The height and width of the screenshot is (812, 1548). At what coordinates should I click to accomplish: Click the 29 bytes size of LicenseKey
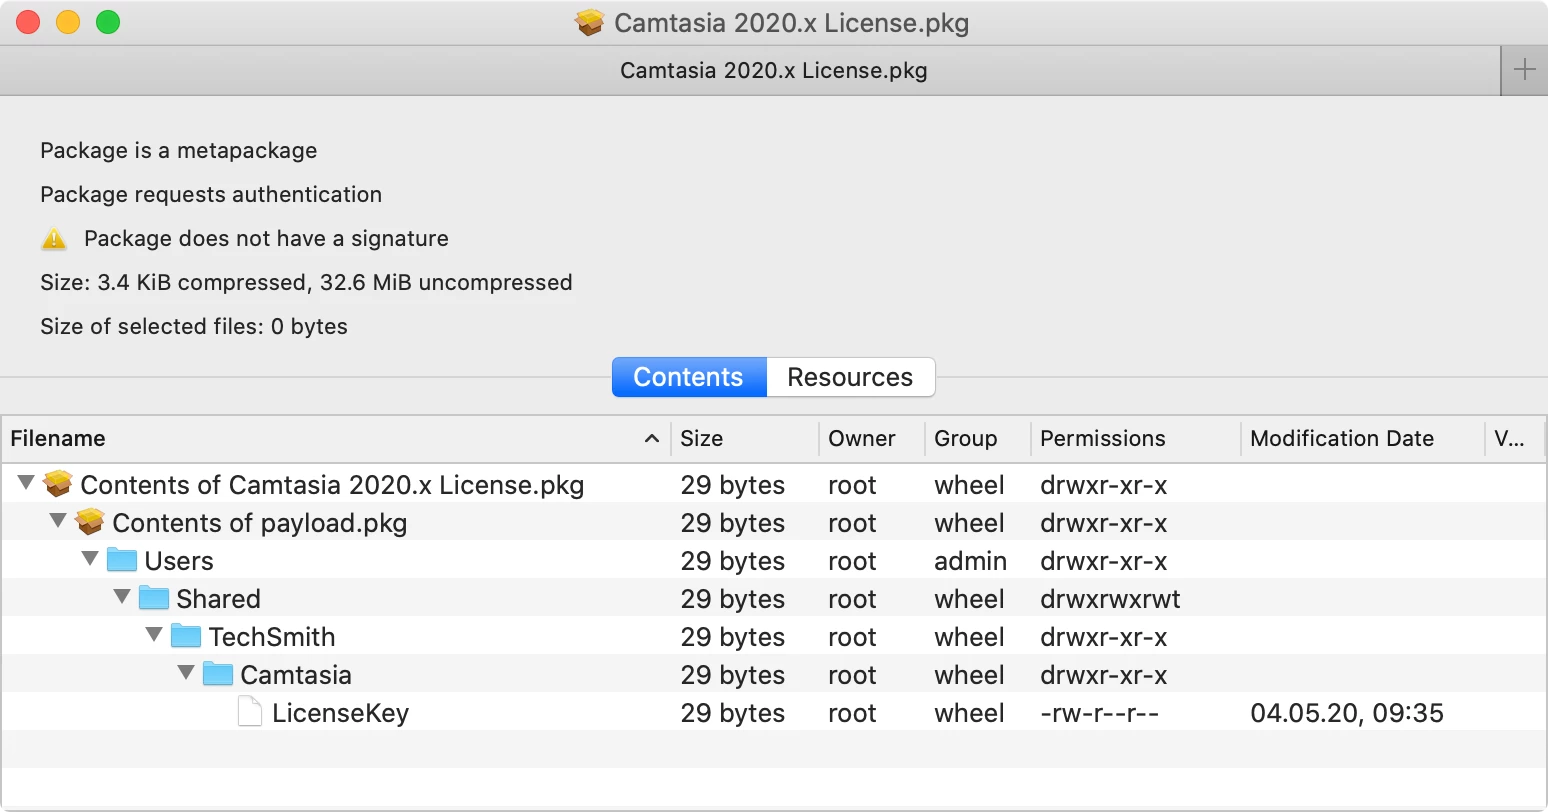click(733, 713)
